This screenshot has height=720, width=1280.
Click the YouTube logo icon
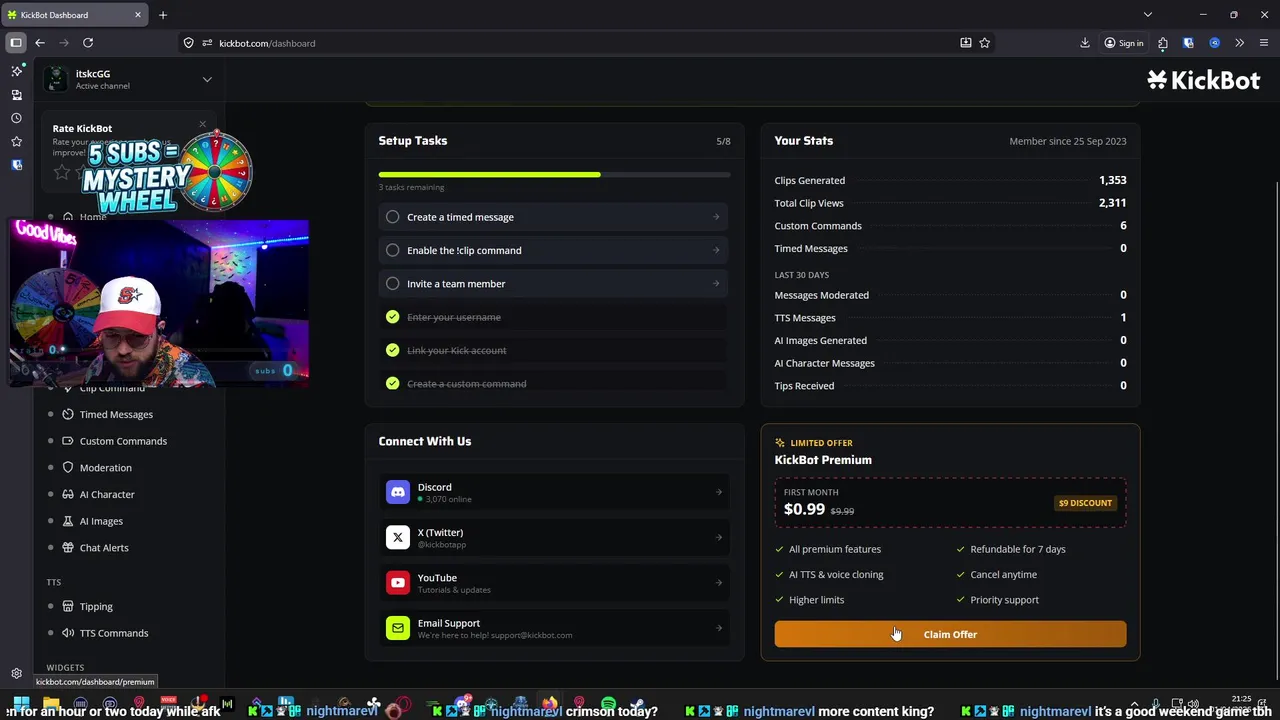pos(398,583)
